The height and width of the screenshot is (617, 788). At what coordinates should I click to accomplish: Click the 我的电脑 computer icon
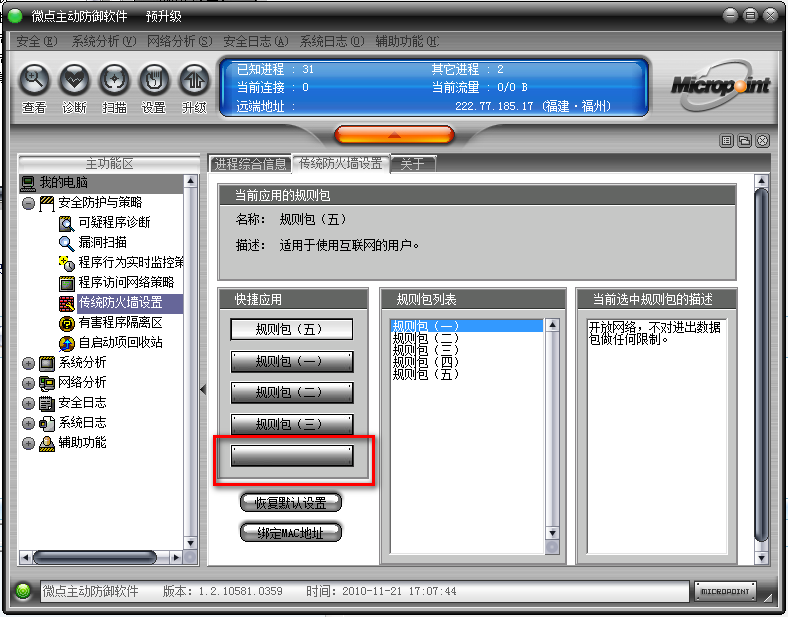click(28, 183)
